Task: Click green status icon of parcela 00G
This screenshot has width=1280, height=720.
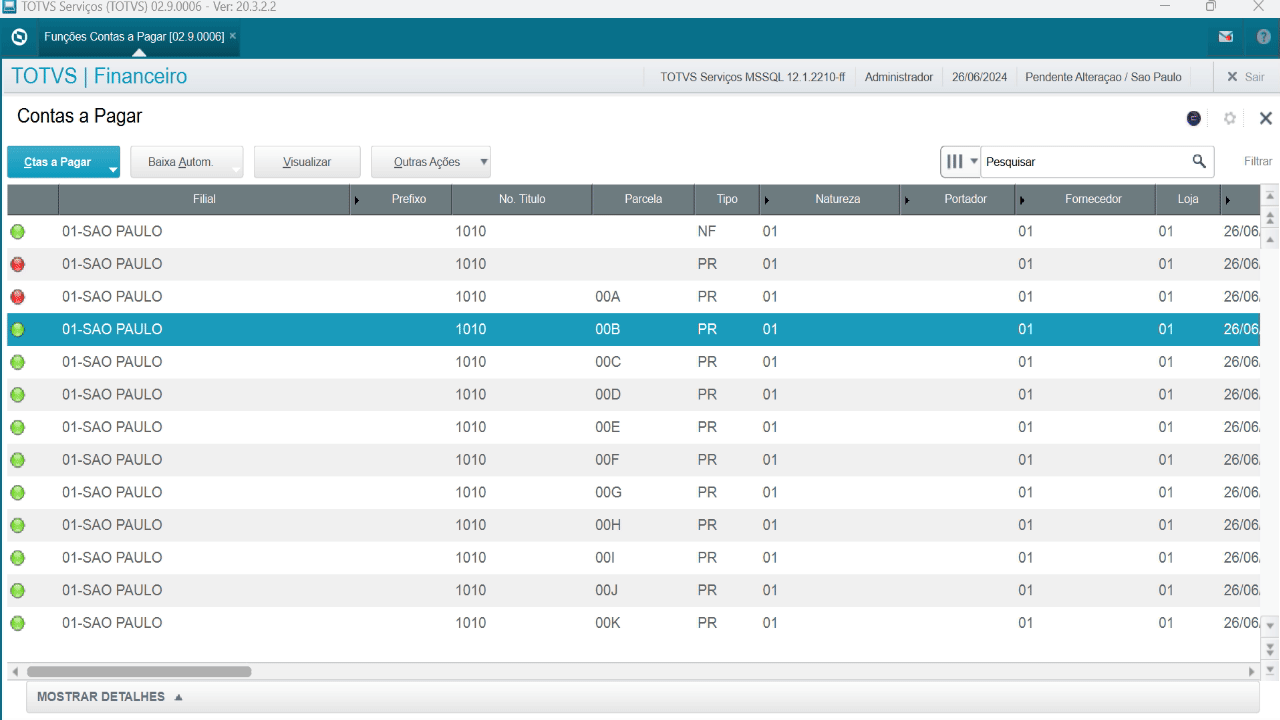Action: (x=17, y=493)
